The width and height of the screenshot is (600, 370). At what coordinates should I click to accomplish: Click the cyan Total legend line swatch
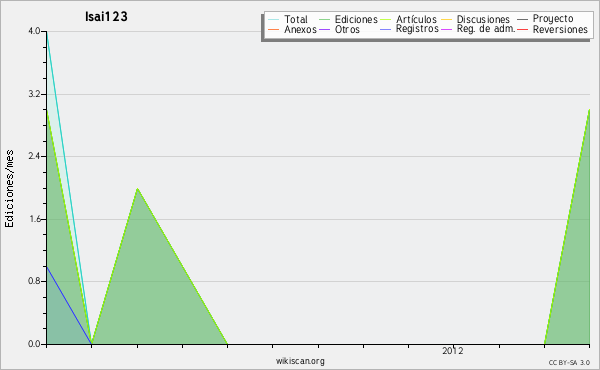click(274, 19)
